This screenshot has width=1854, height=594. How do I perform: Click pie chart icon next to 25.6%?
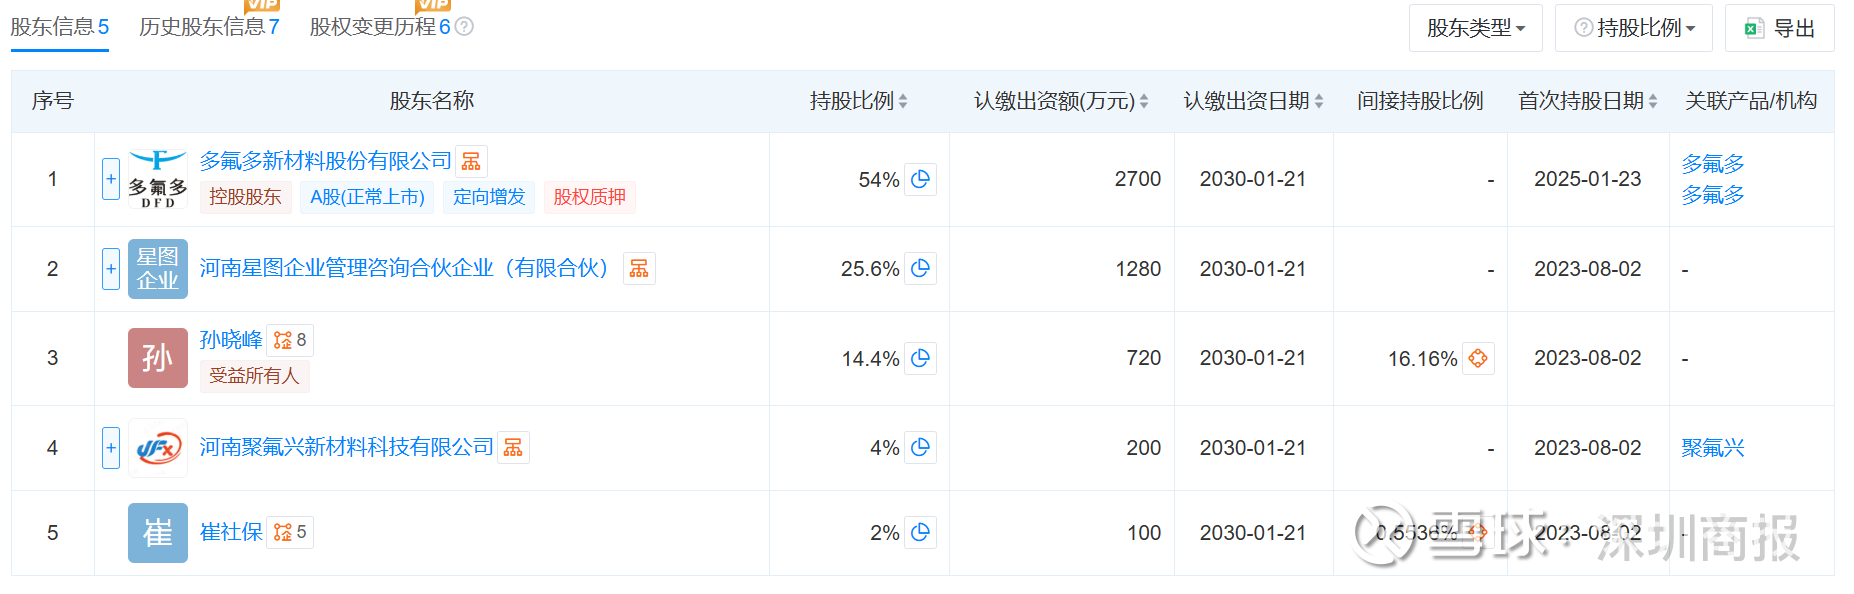point(920,268)
